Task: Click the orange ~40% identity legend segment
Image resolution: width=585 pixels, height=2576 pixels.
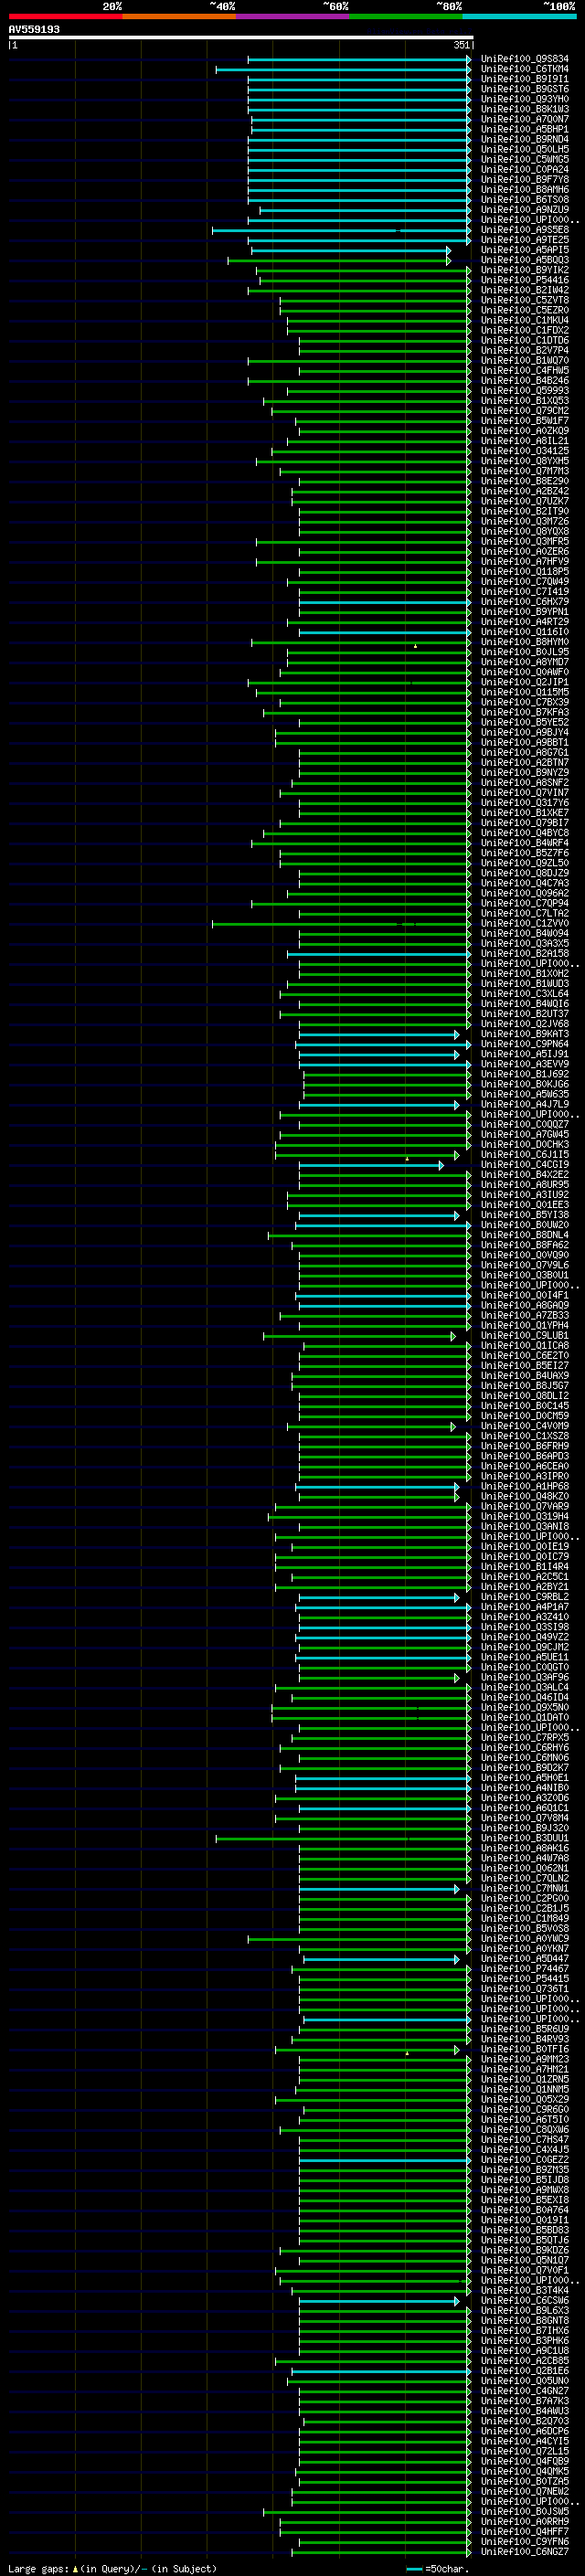Action: [179, 16]
